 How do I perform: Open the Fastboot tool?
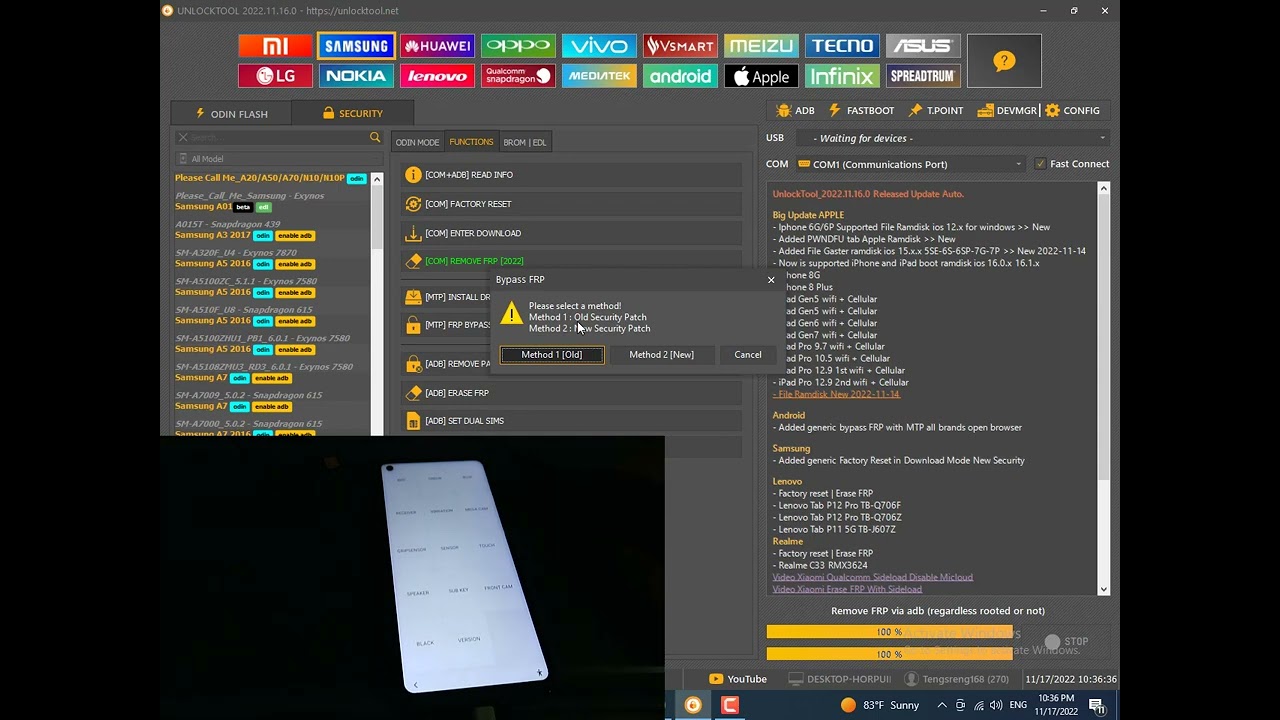click(861, 111)
